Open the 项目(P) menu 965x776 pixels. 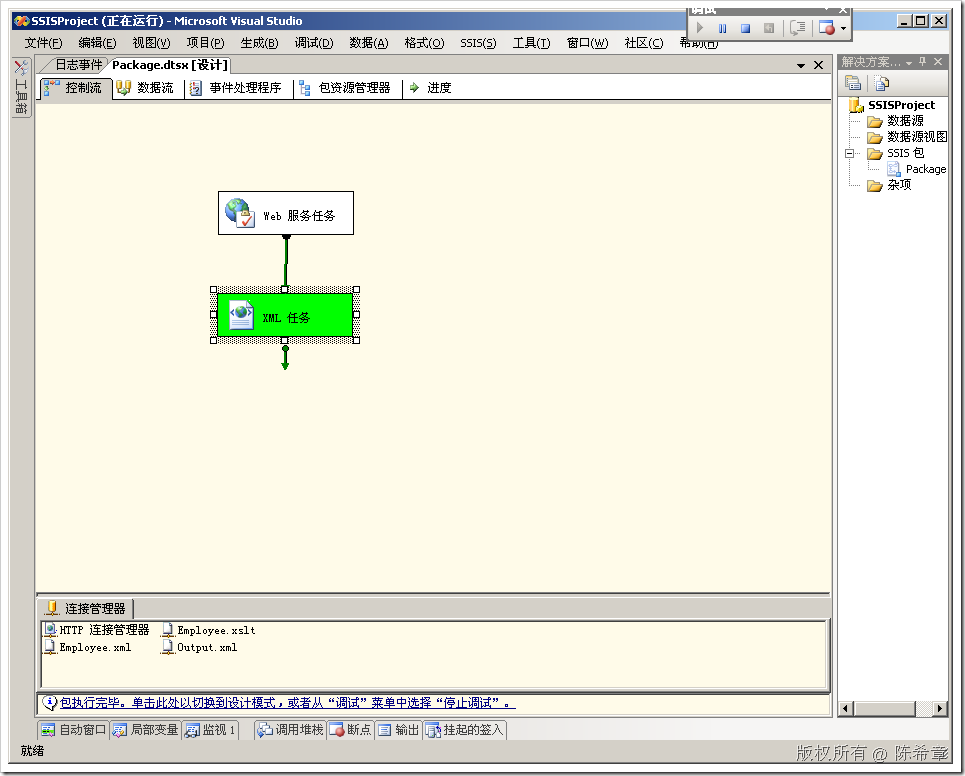(206, 43)
